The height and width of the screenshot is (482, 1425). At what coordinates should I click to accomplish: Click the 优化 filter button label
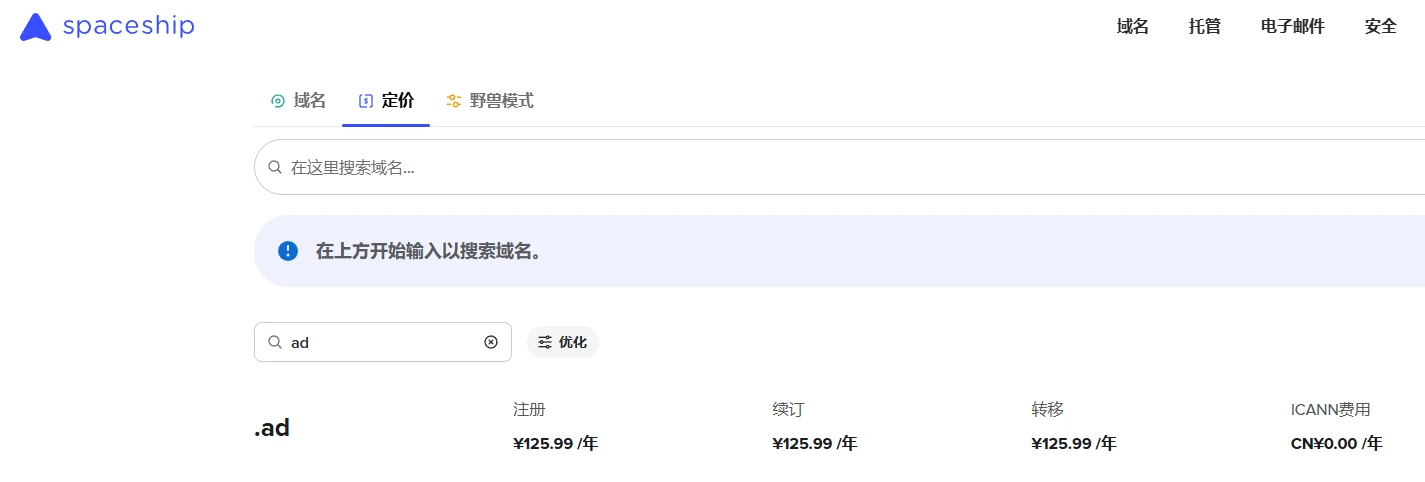[x=573, y=342]
